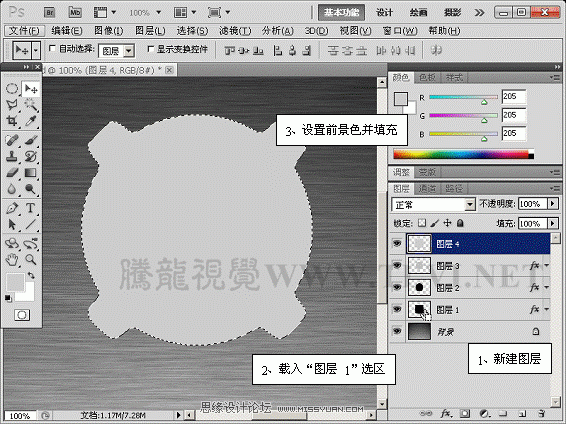This screenshot has height=424, width=566.
Task: Select the Gradient tool
Action: coord(31,172)
